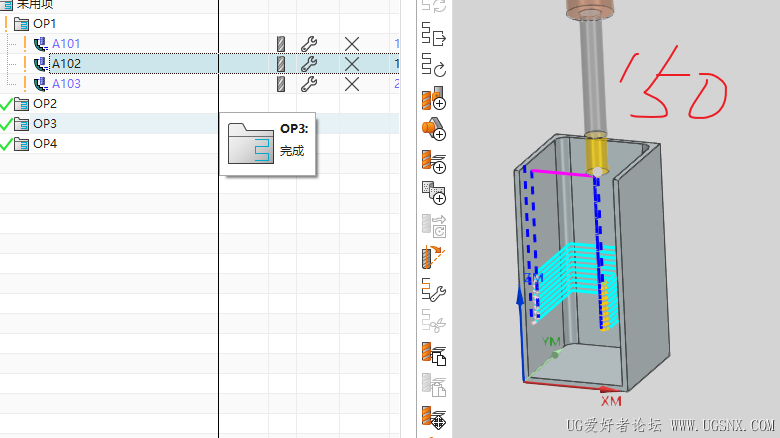Click the YM axis label in the viewport

551,341
